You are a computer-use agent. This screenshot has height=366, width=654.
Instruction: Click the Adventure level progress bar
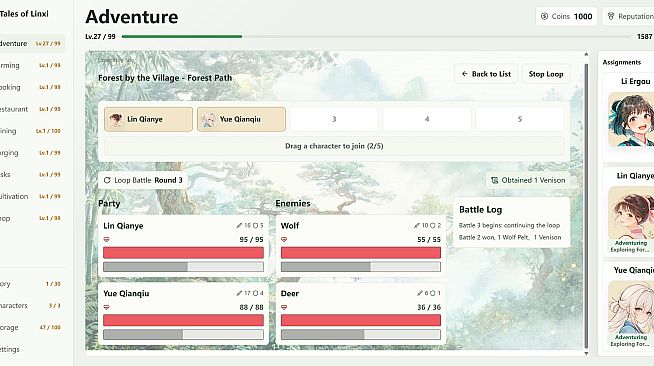click(375, 37)
